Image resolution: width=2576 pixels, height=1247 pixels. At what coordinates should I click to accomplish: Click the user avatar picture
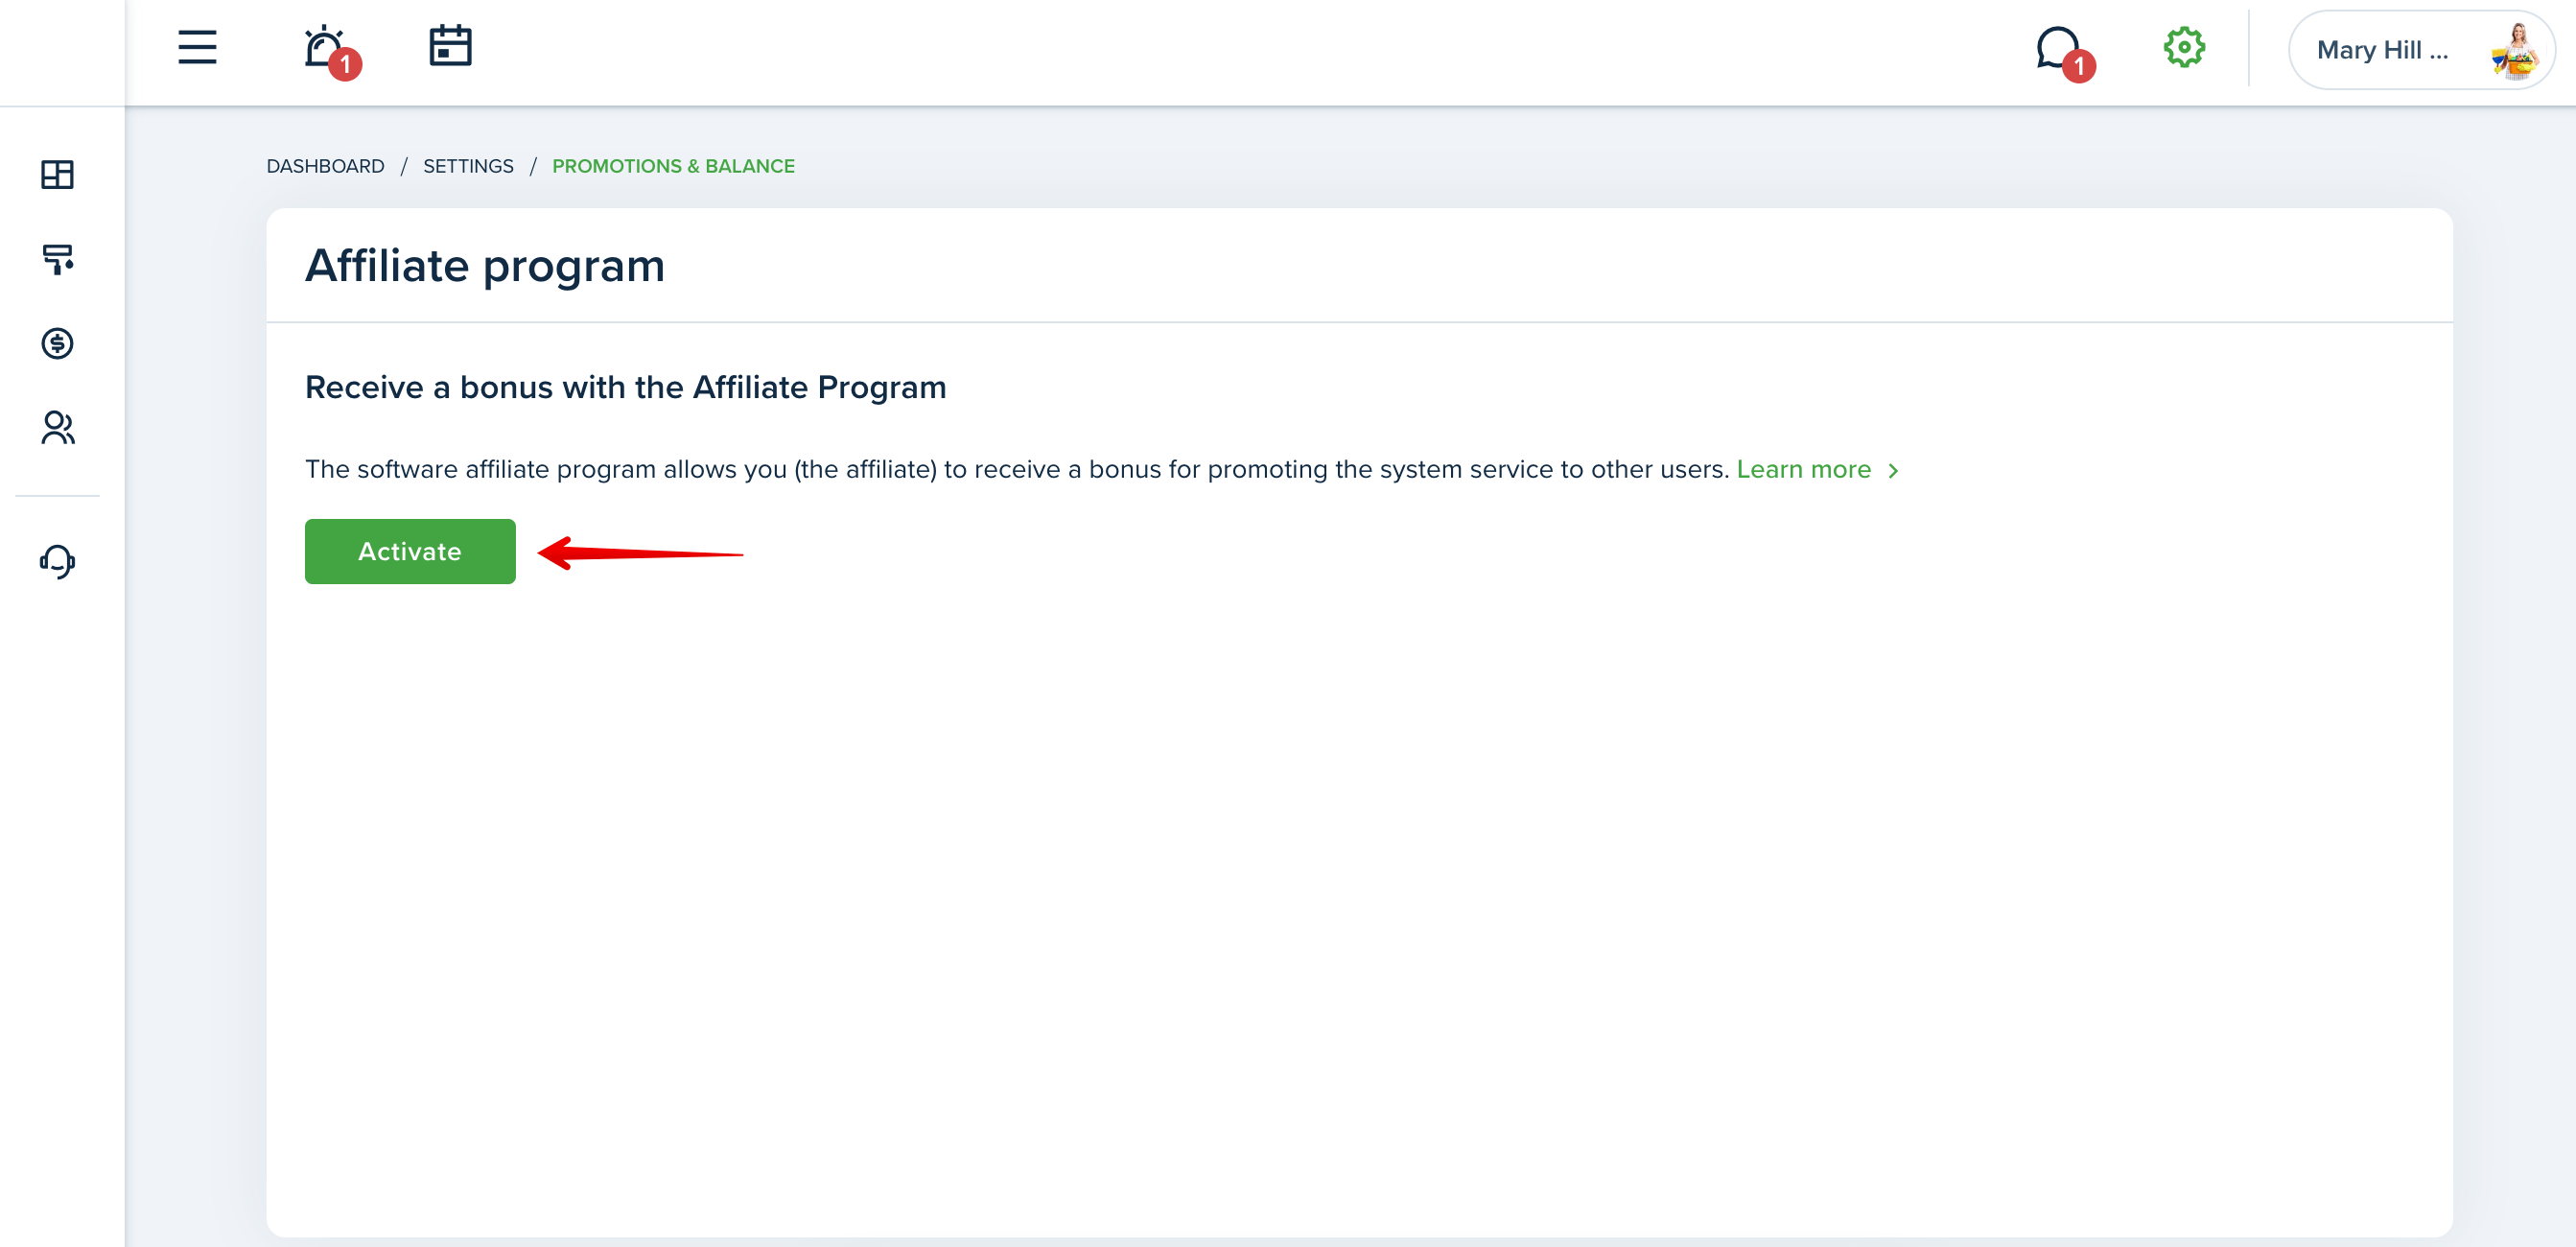click(2514, 51)
